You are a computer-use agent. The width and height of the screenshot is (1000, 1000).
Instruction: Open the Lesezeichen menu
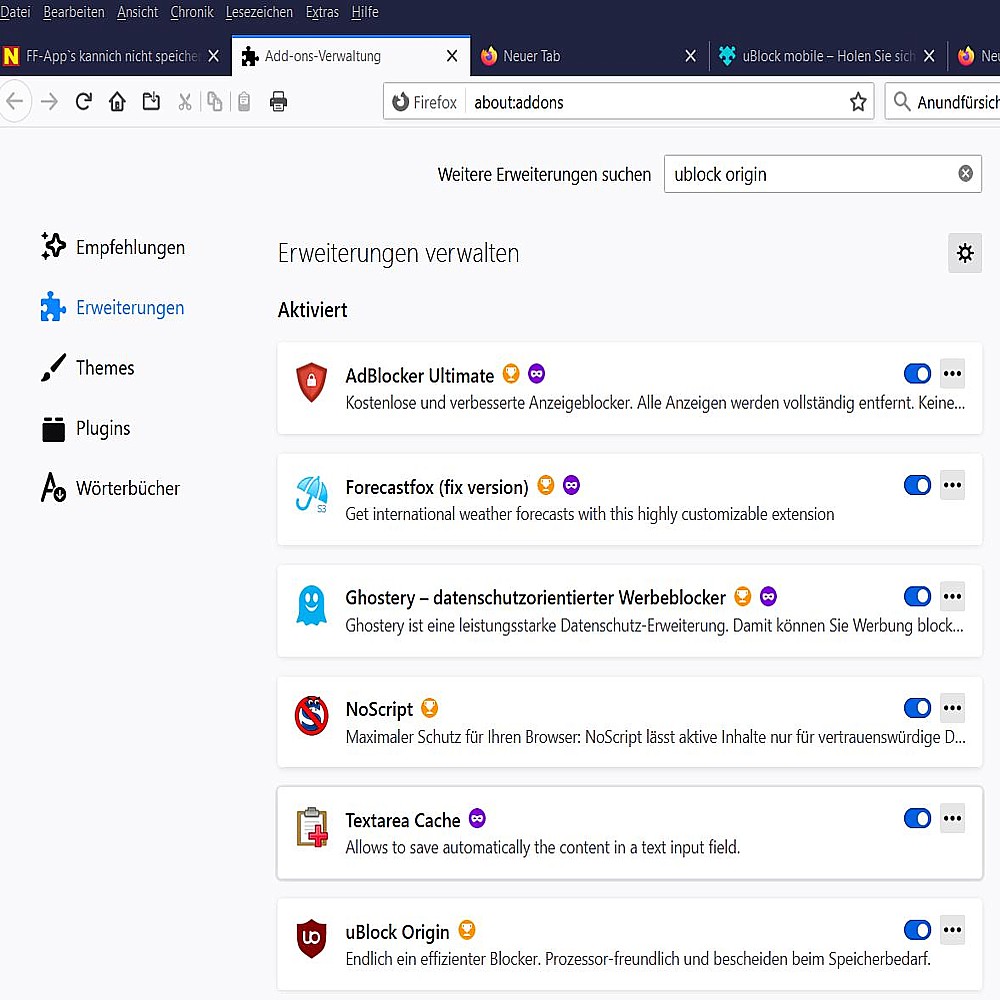259,12
